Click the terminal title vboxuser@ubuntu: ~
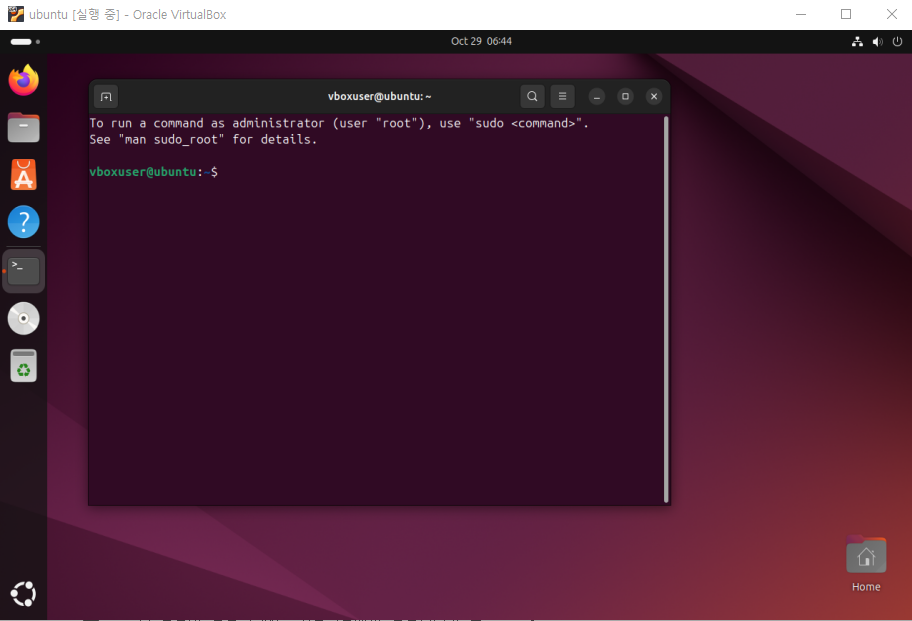The height and width of the screenshot is (621, 912). pos(379,97)
